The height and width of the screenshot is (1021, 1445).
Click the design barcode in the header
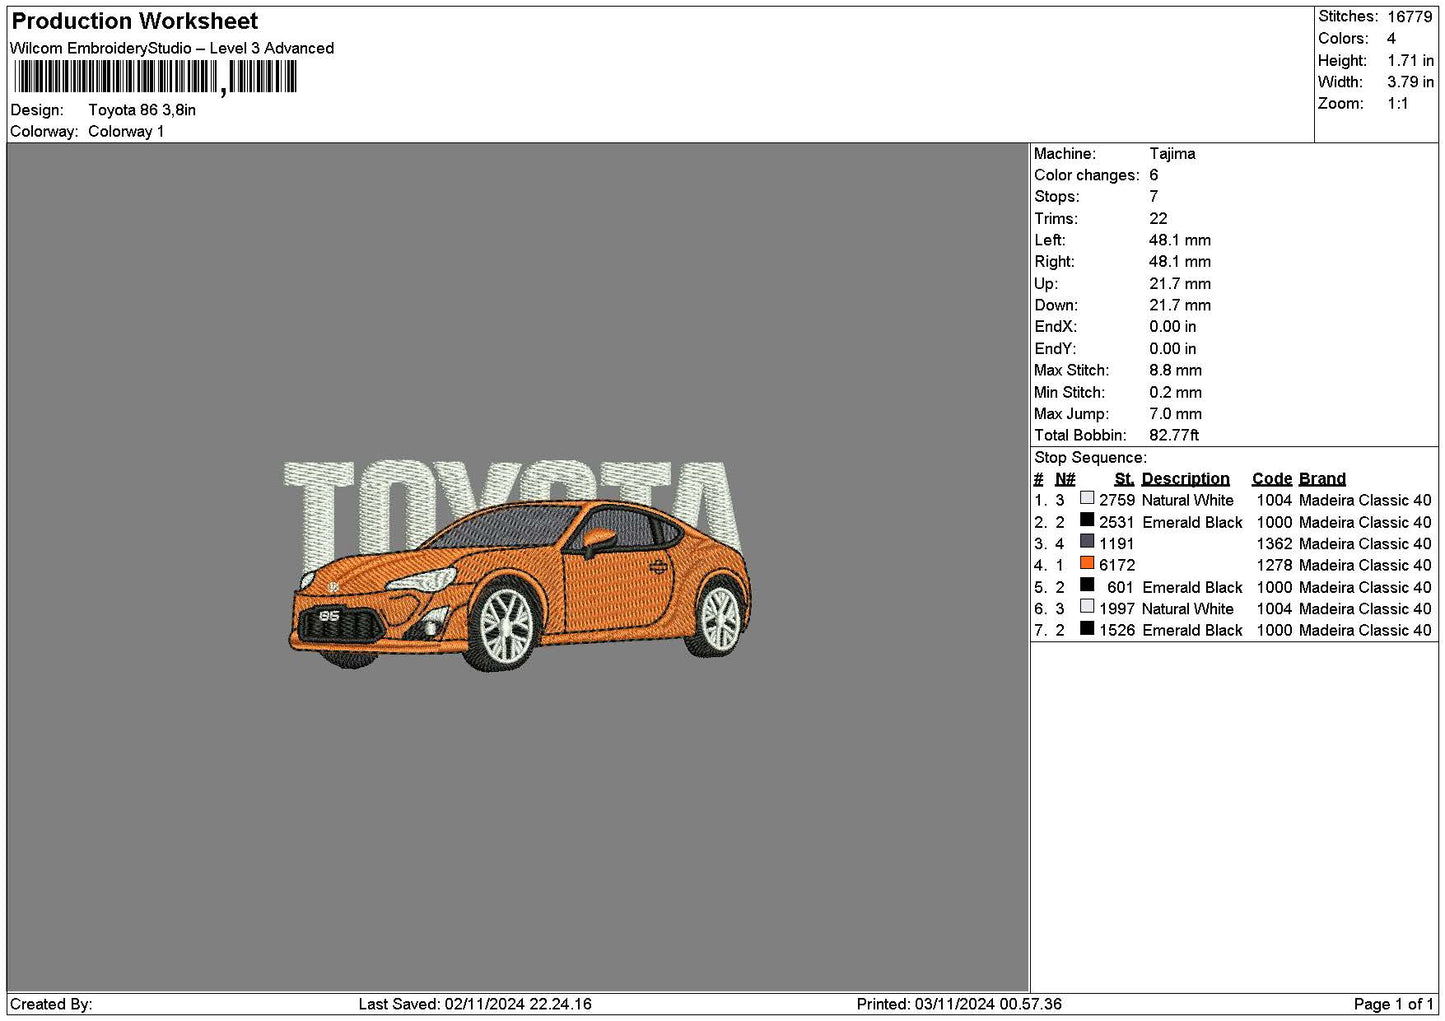155,77
